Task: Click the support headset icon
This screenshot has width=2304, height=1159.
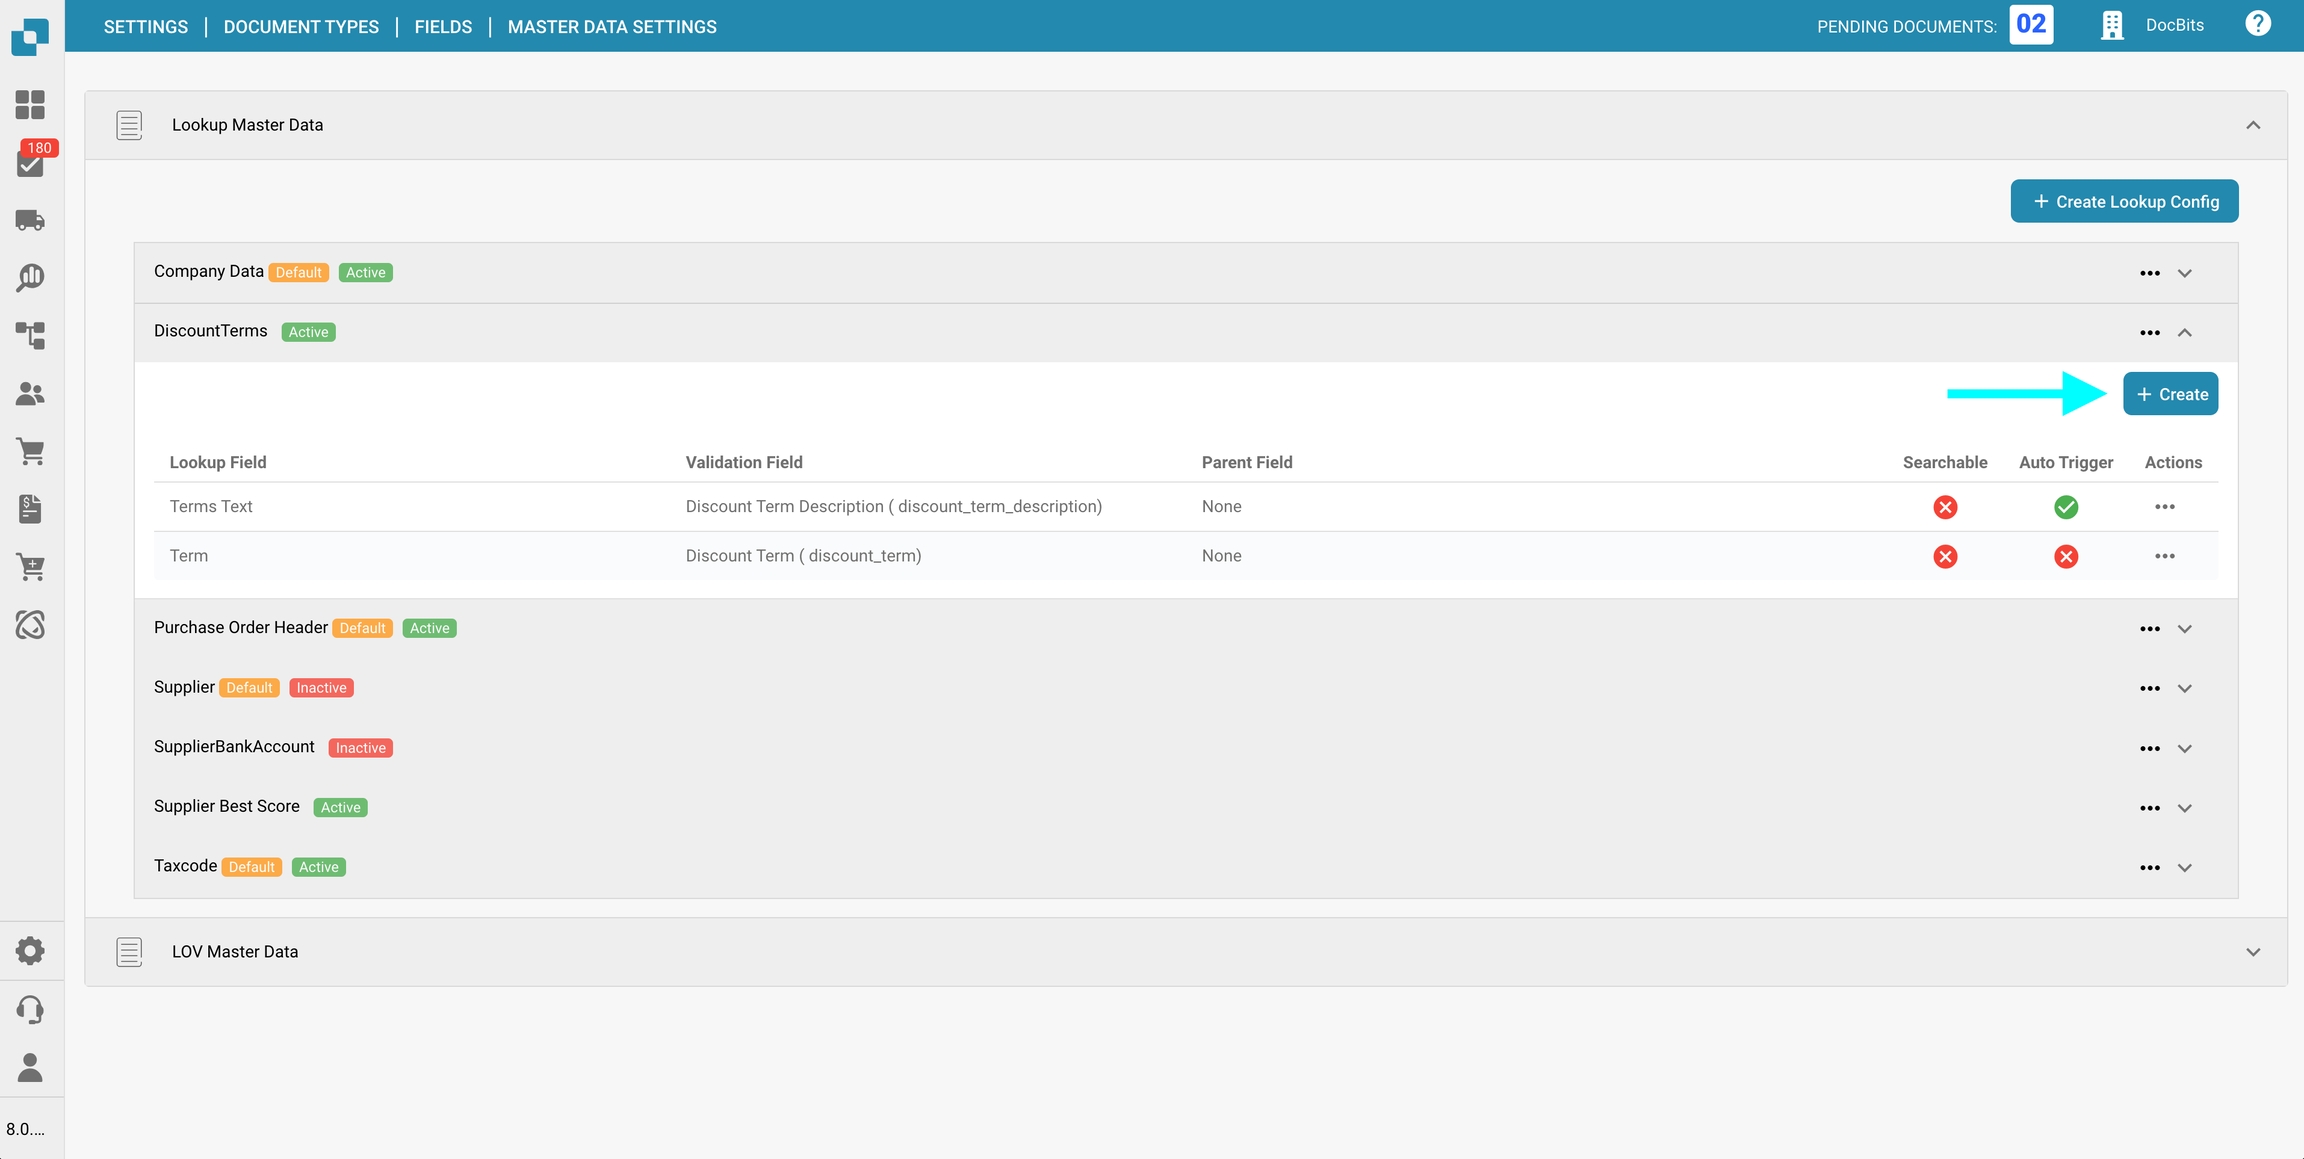Action: coord(30,1009)
